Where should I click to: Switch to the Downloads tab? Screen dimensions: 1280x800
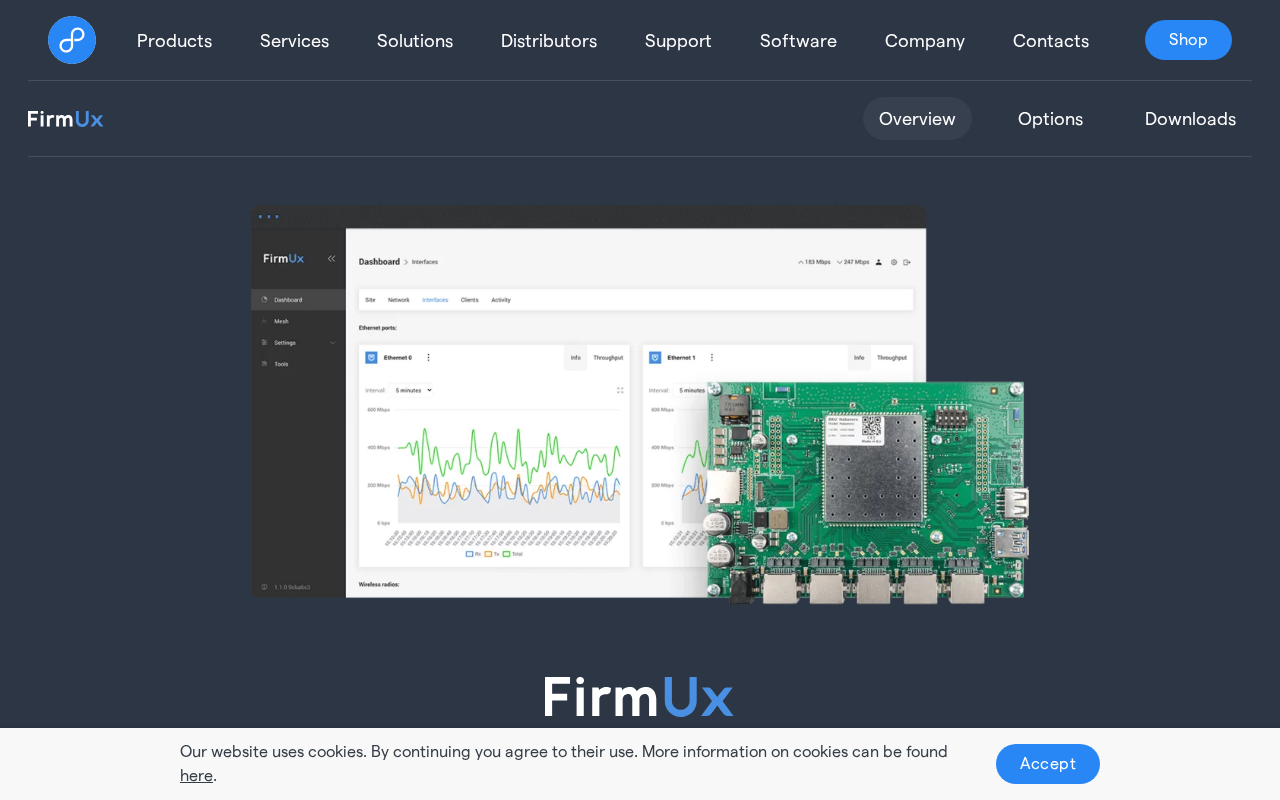[x=1190, y=119]
